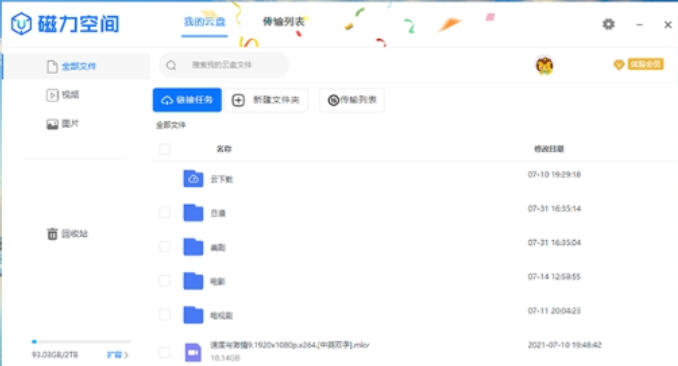Click date 07-10 19:29:18 of 云下载
Image resolution: width=678 pixels, height=366 pixels.
tap(554, 174)
